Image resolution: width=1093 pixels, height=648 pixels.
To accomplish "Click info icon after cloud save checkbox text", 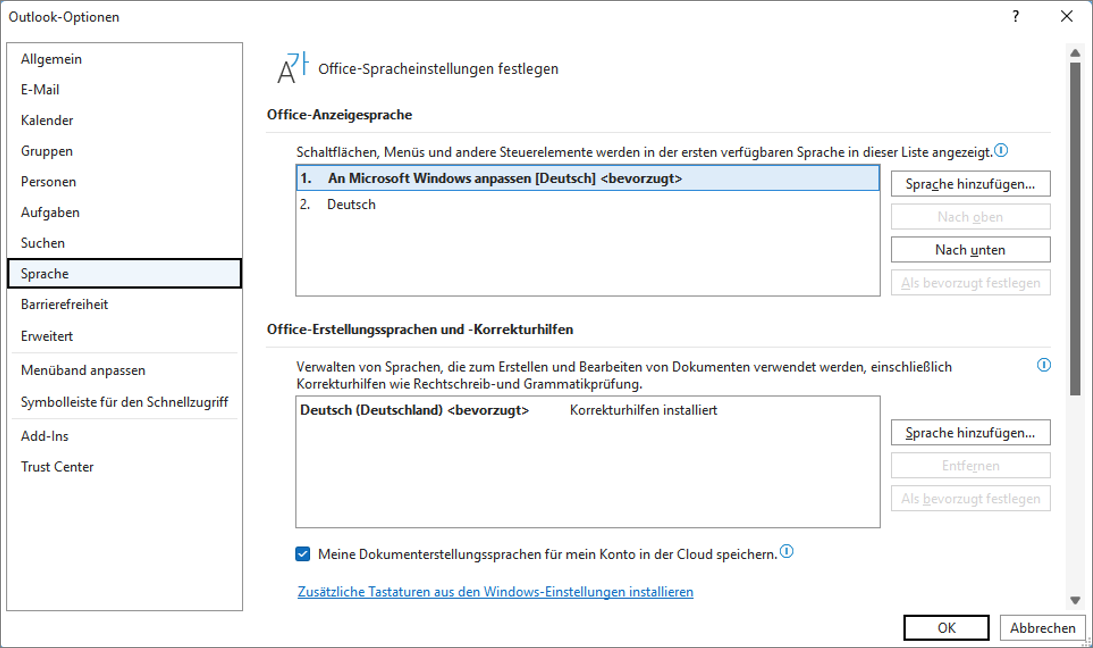I will coord(787,552).
